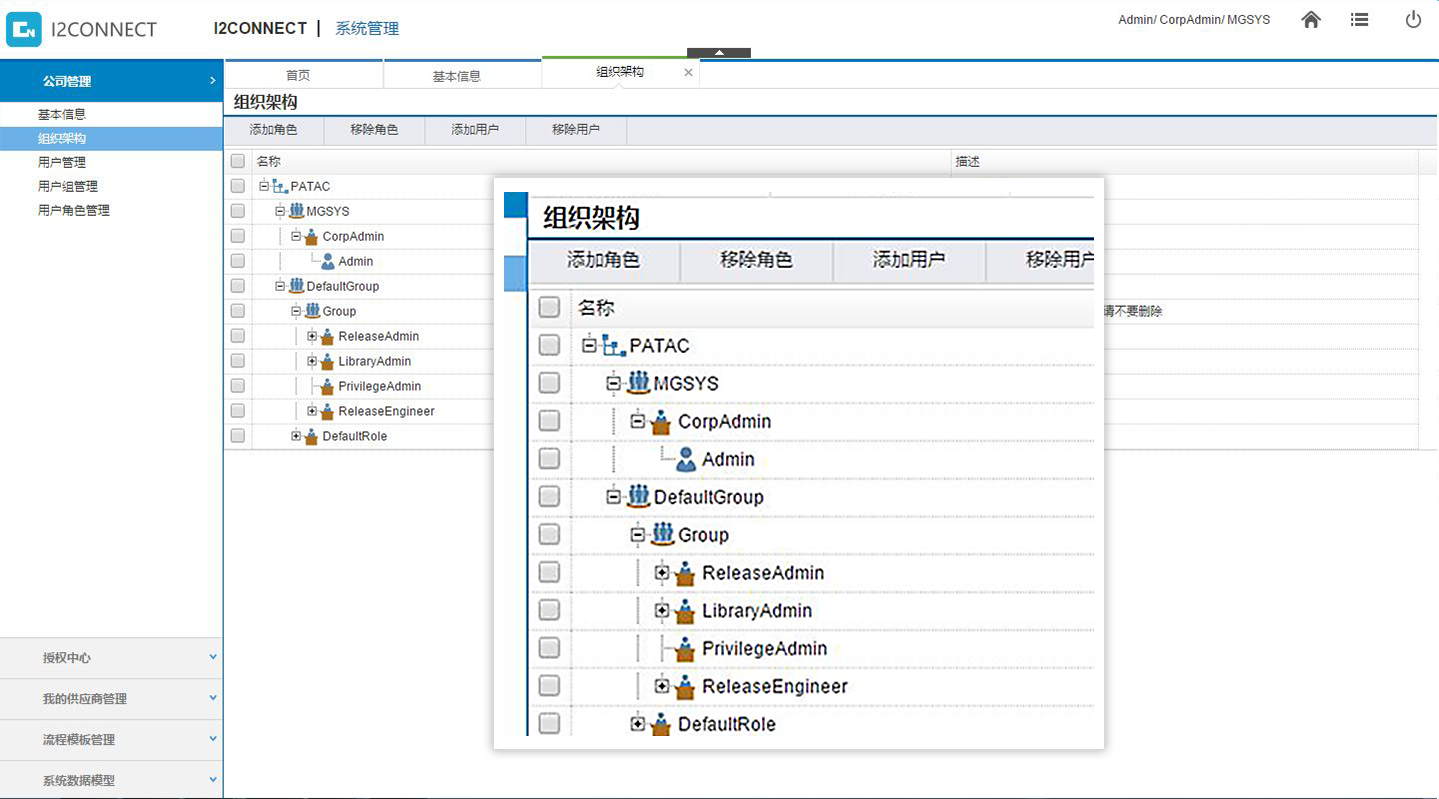Click PATAC organization icon in main page tree

281,187
